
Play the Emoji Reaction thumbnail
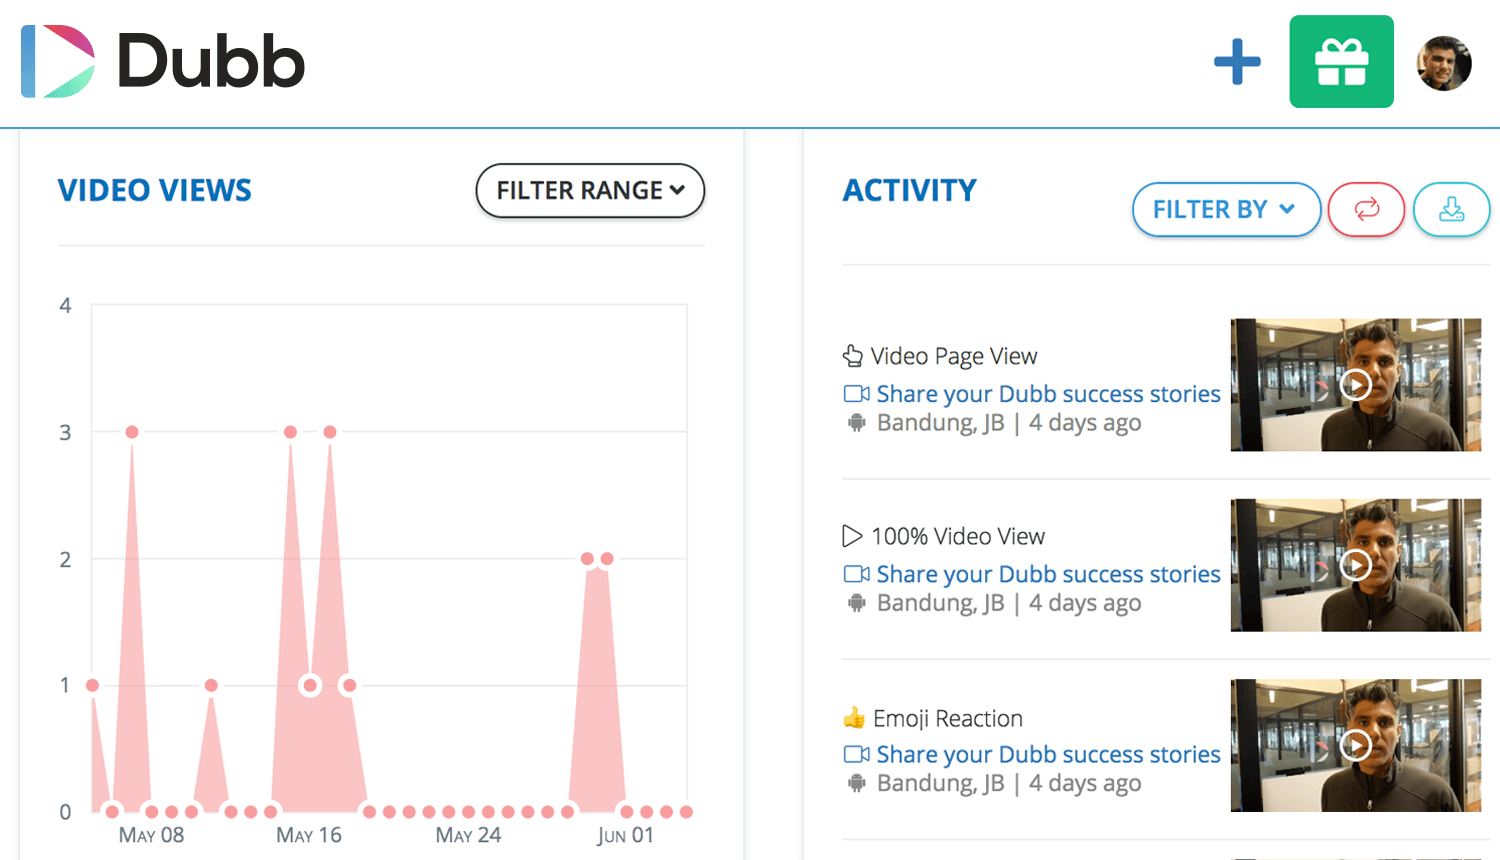1355,745
